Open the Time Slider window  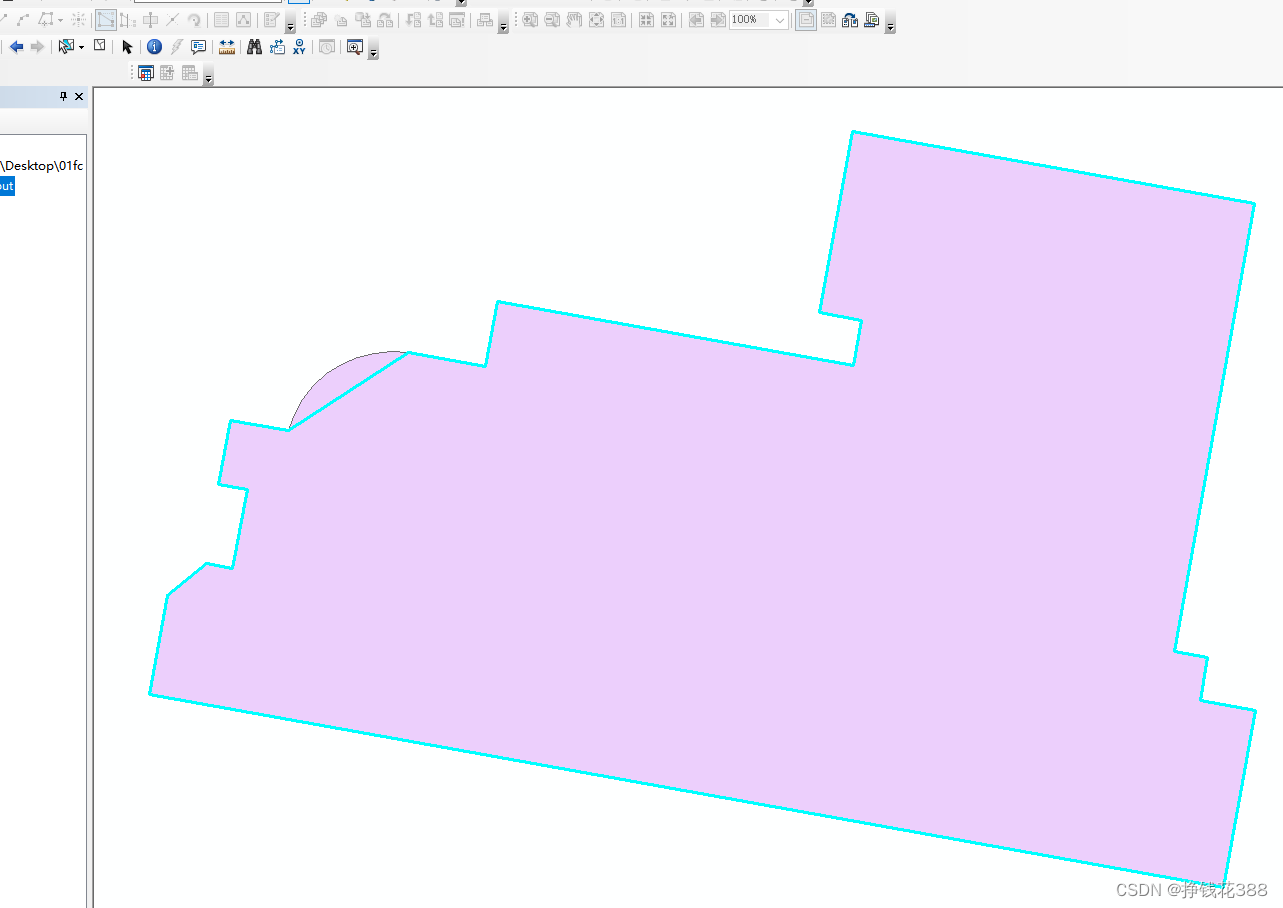(x=326, y=46)
